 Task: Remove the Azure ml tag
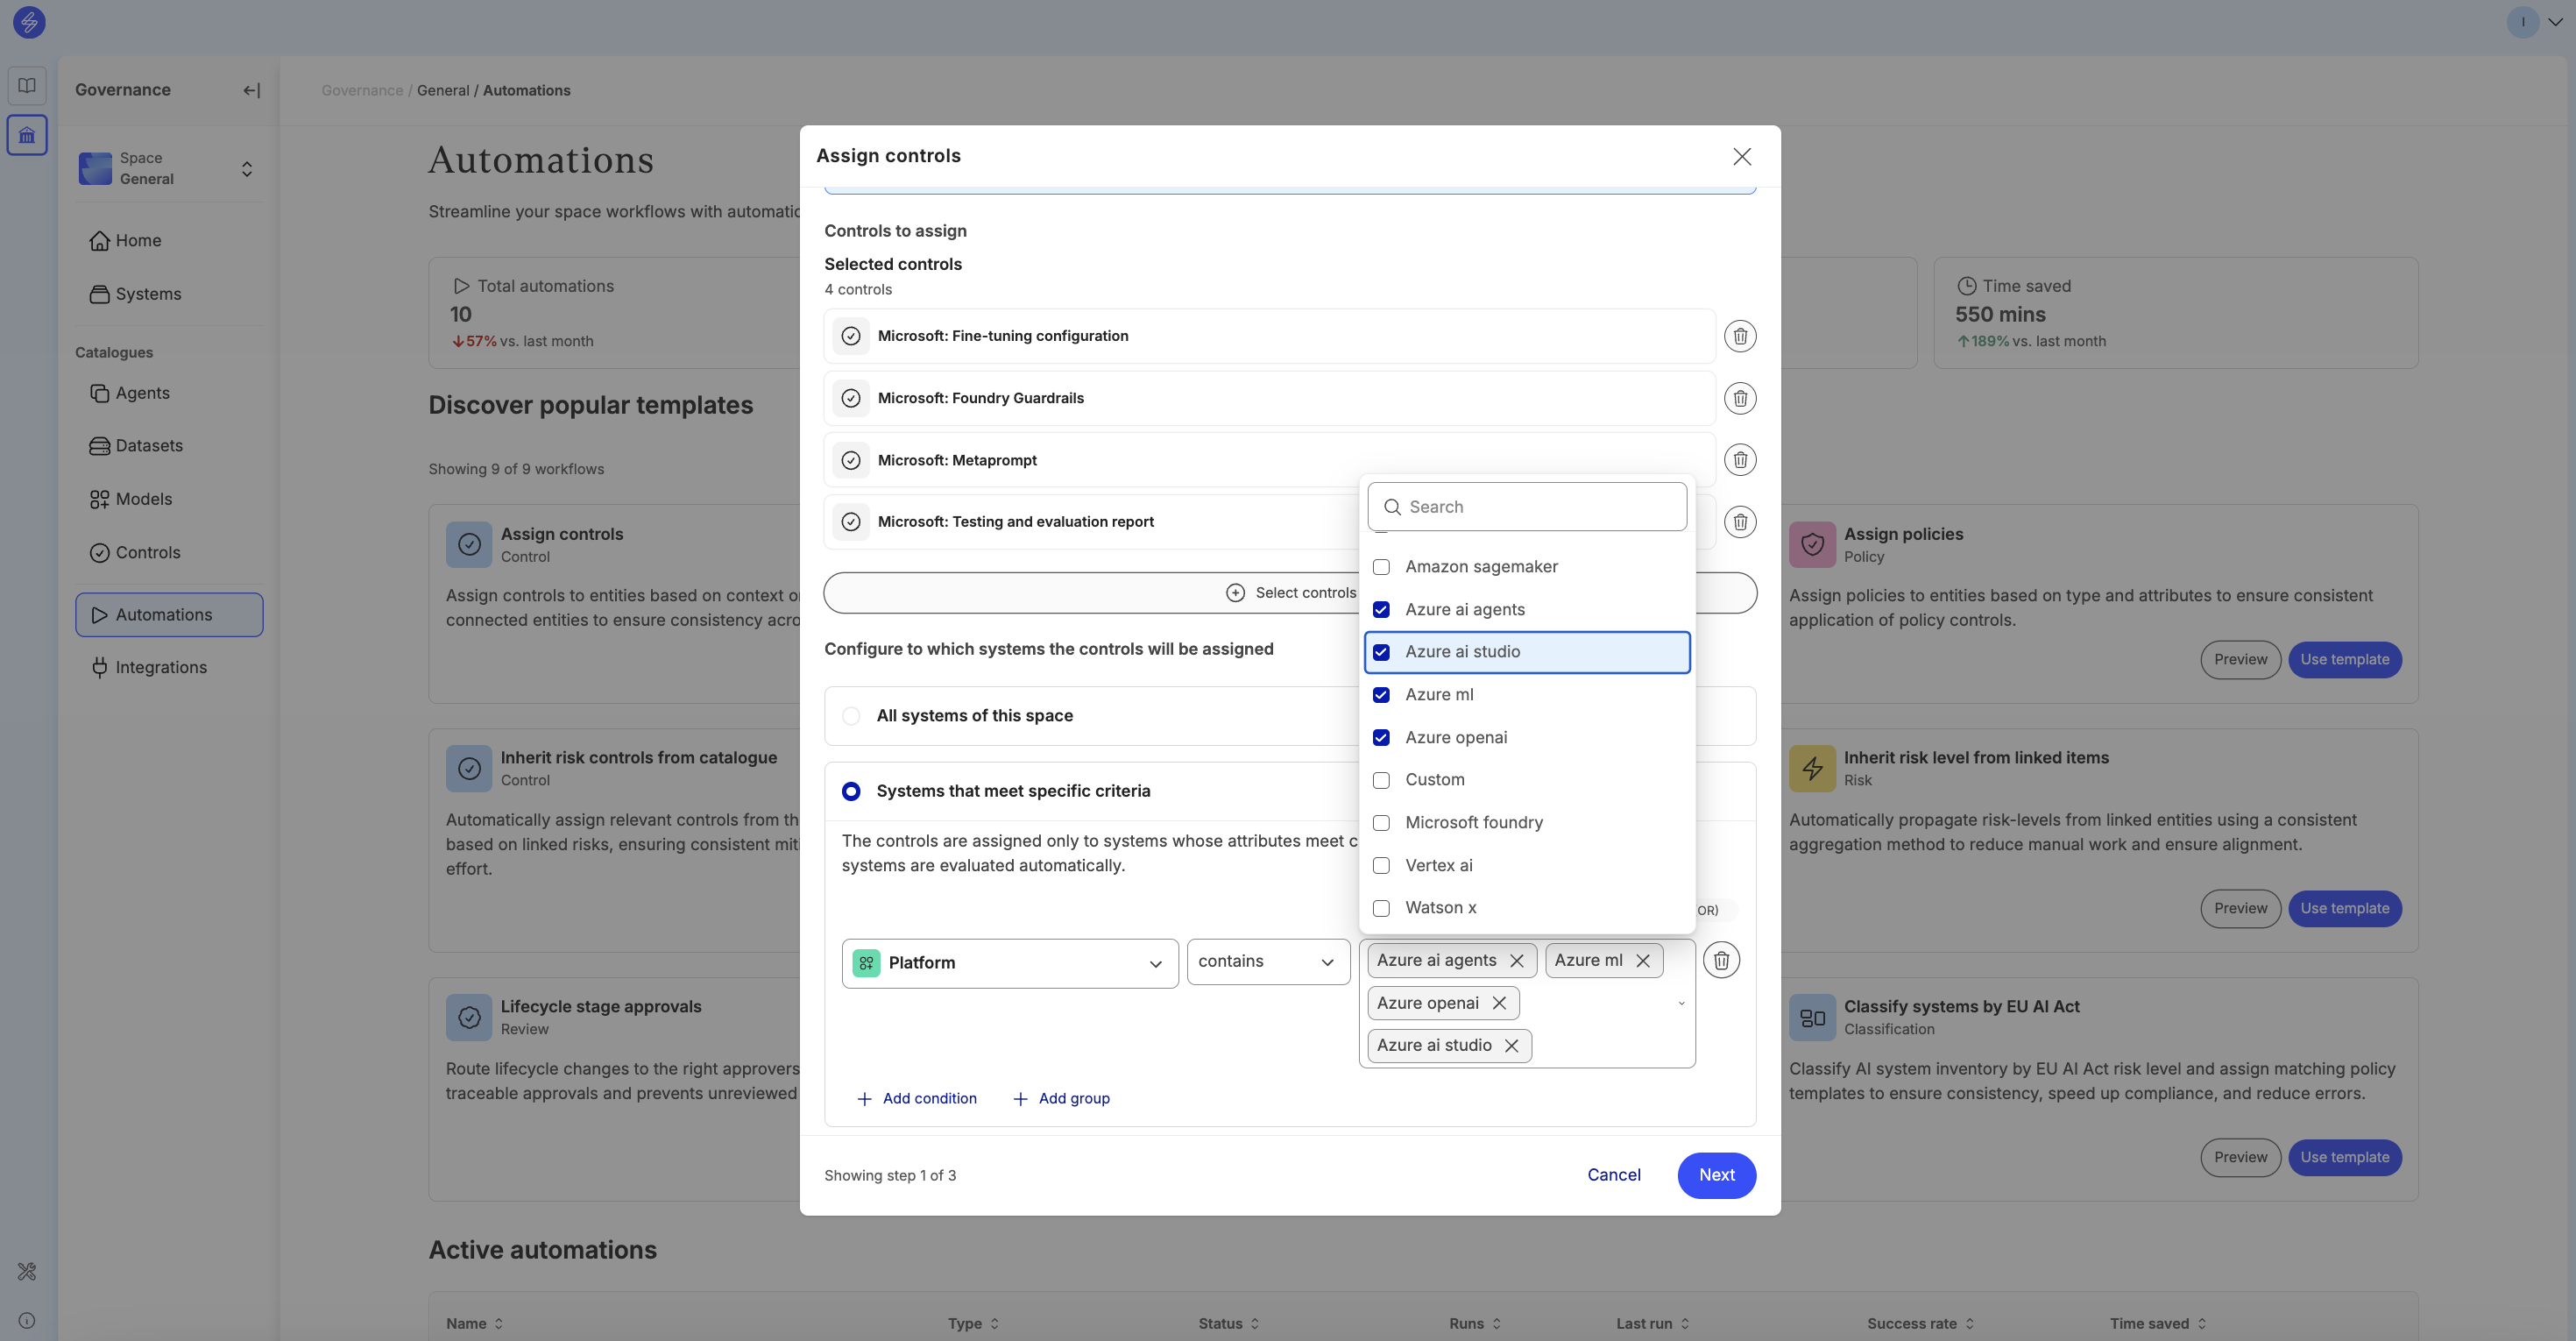[x=1643, y=961]
